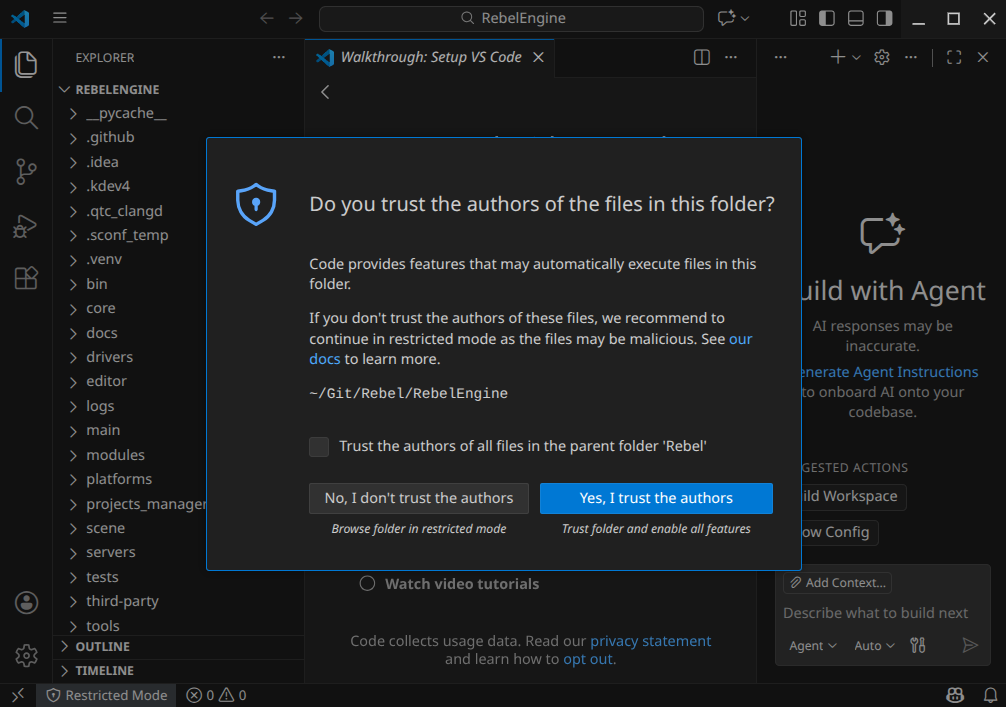Open the opt out link
1006x707 pixels.
pos(588,659)
